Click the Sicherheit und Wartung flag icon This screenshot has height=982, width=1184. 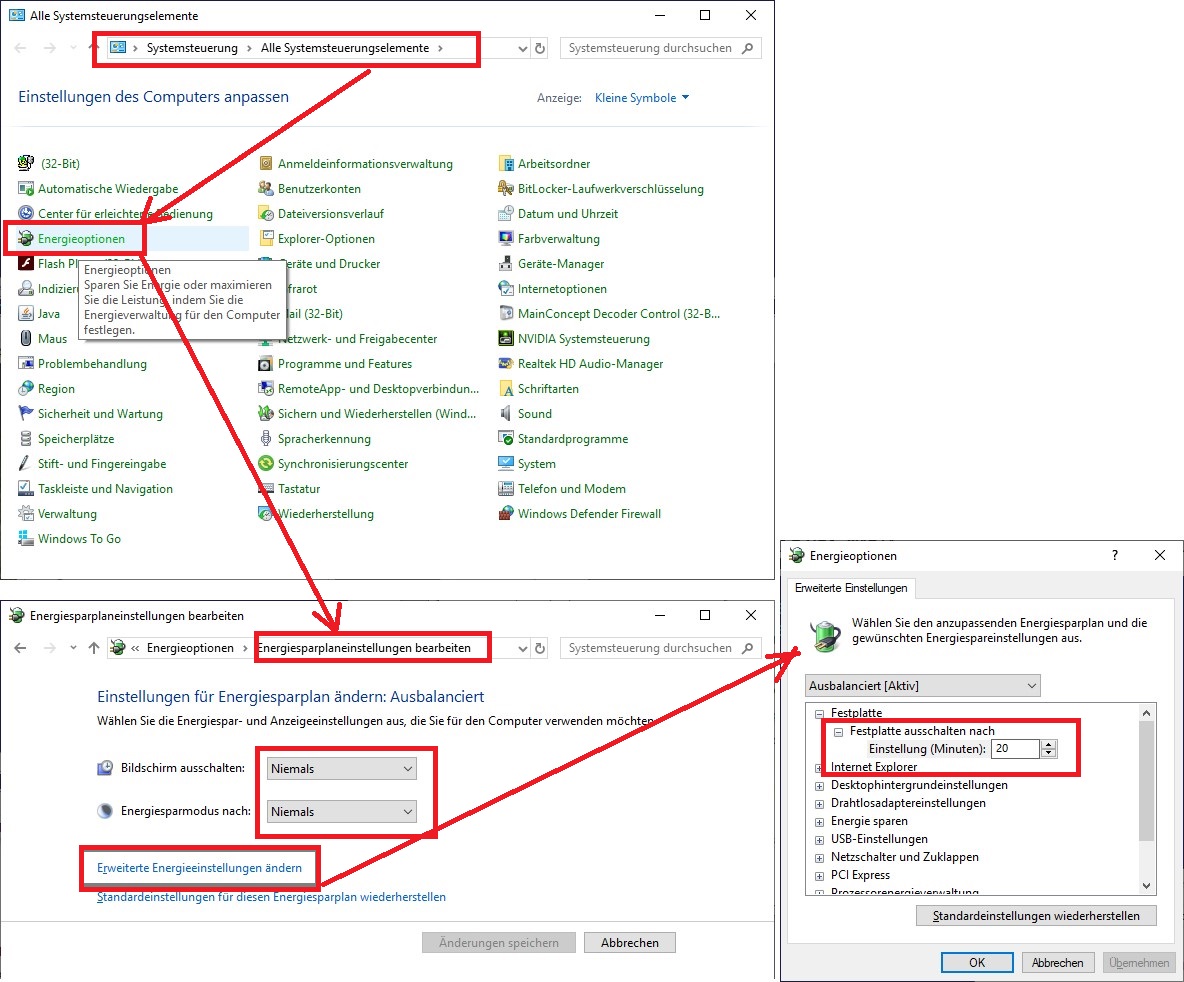(x=26, y=413)
